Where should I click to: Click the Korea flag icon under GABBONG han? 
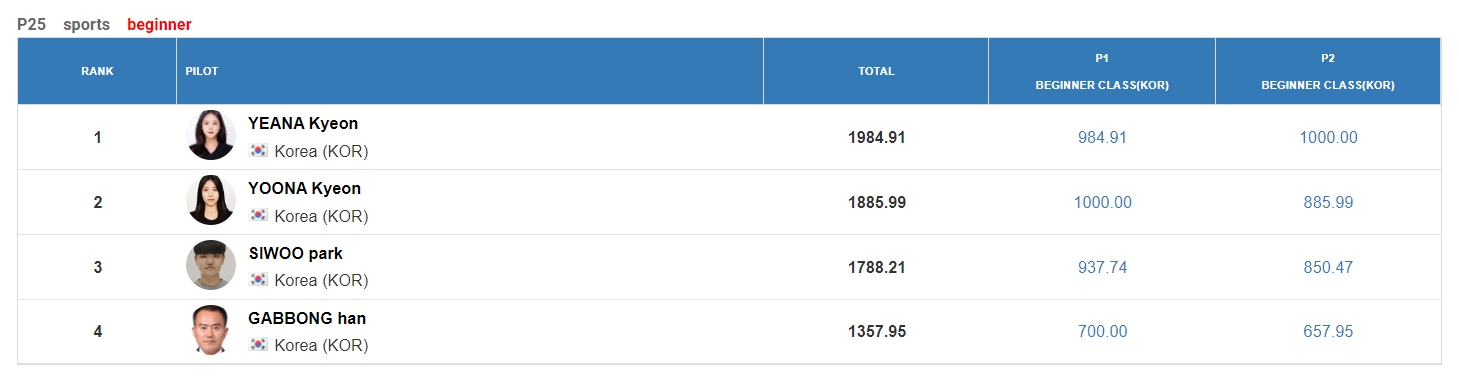259,346
